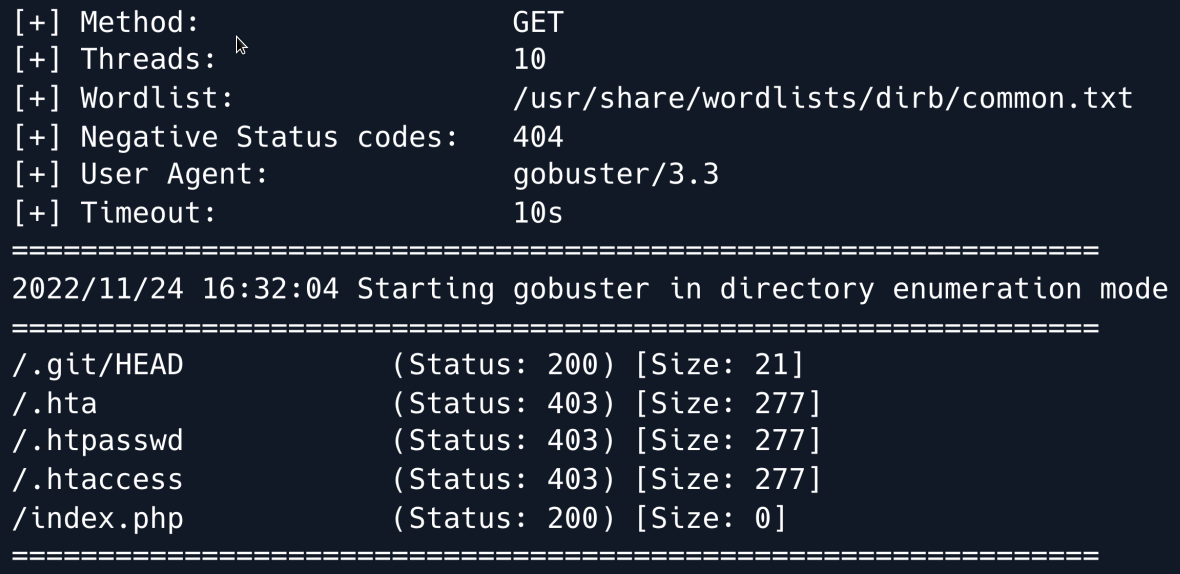Select the /.htpasswd path text
Viewport: 1180px width, 574px height.
pos(98,442)
